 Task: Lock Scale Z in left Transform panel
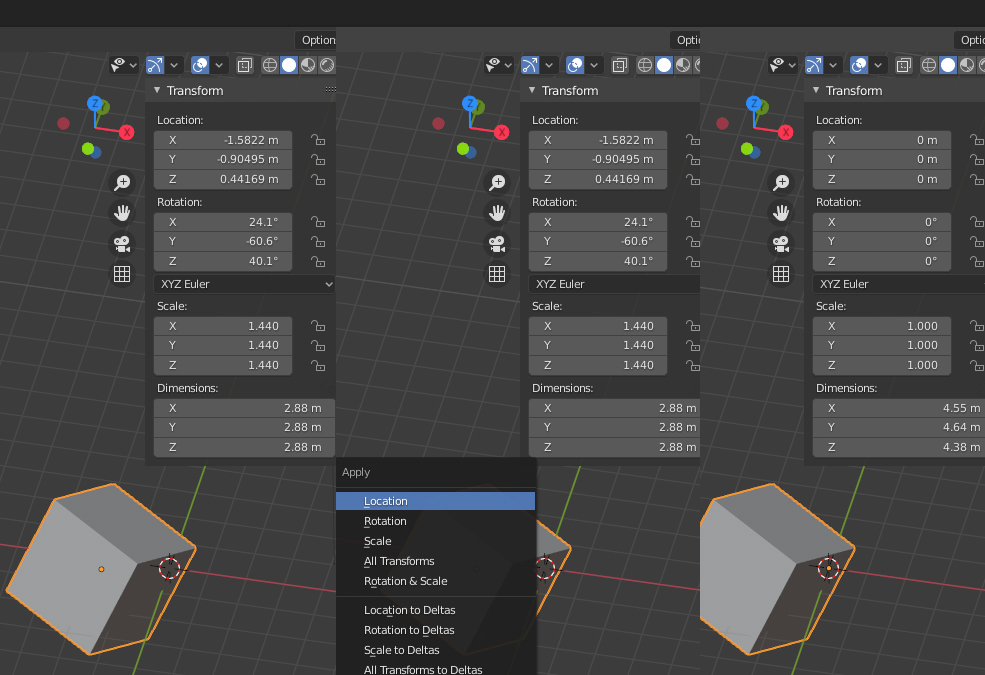(x=318, y=365)
